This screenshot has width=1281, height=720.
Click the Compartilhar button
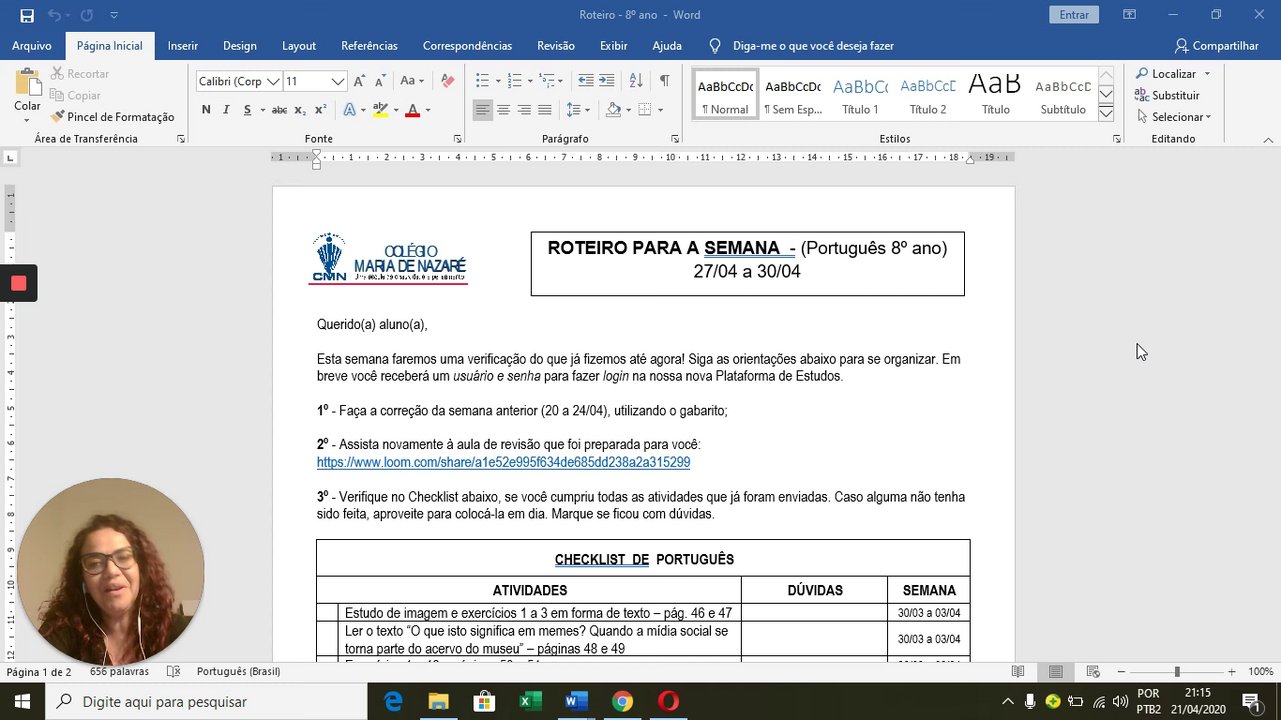tap(1216, 46)
